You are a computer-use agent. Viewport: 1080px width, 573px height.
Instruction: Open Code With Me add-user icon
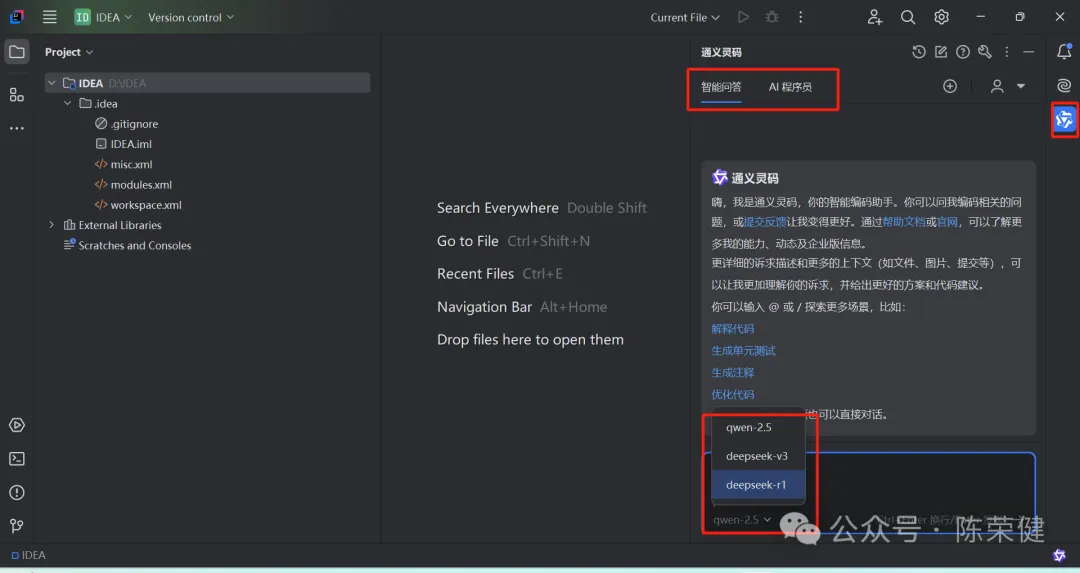pyautogui.click(x=875, y=17)
